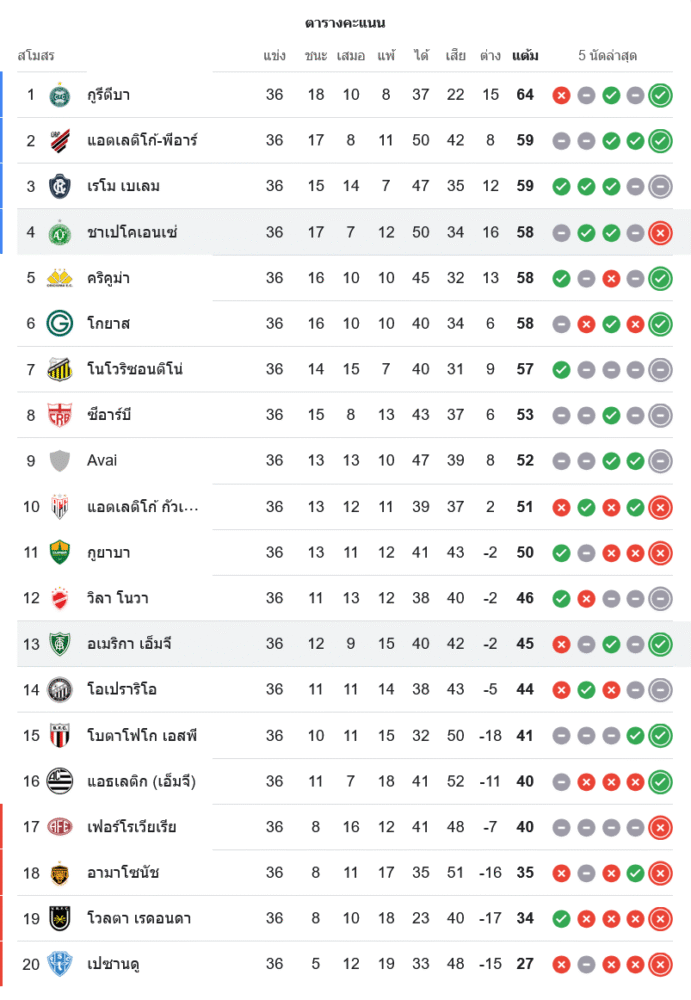The width and height of the screenshot is (691, 1000).
Task: Open the วิลา โนวา team name link
Action: pyautogui.click(x=118, y=598)
